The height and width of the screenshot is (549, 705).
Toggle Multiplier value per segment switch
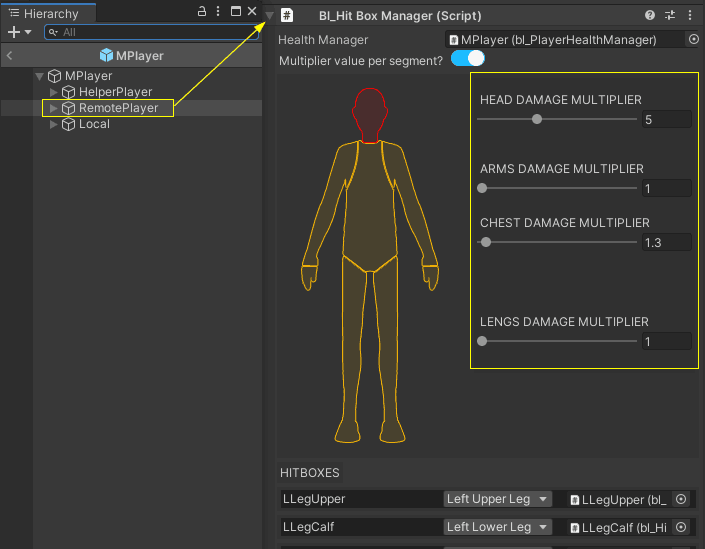(x=467, y=59)
